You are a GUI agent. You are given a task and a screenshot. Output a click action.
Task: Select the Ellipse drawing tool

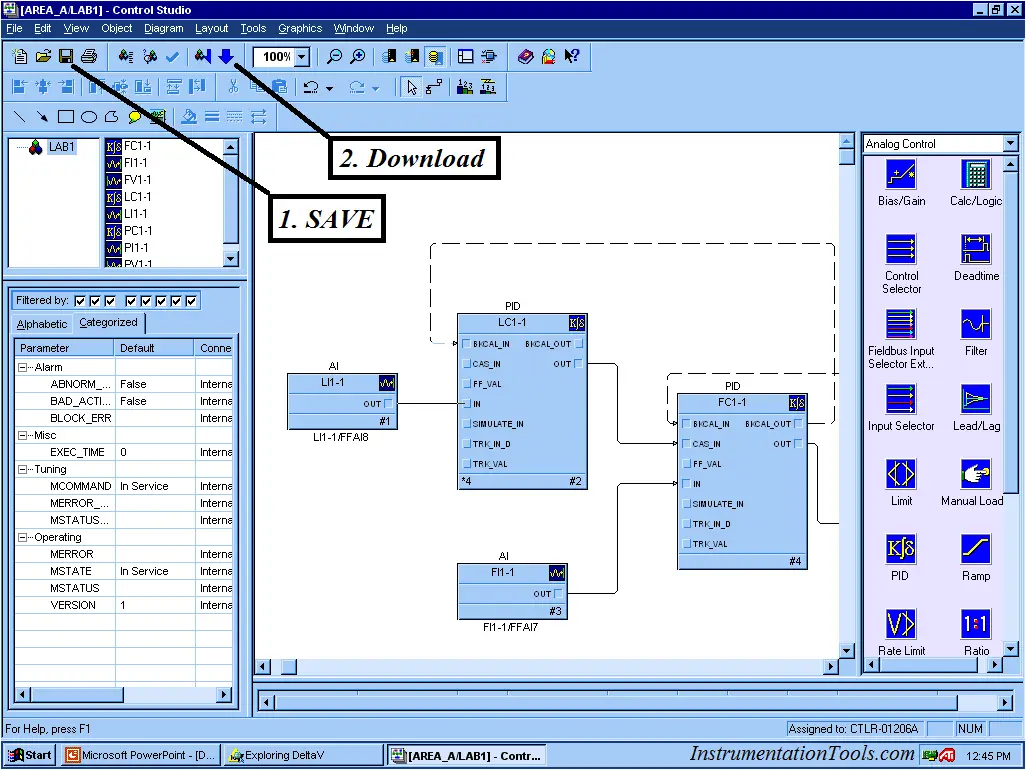pyautogui.click(x=89, y=116)
